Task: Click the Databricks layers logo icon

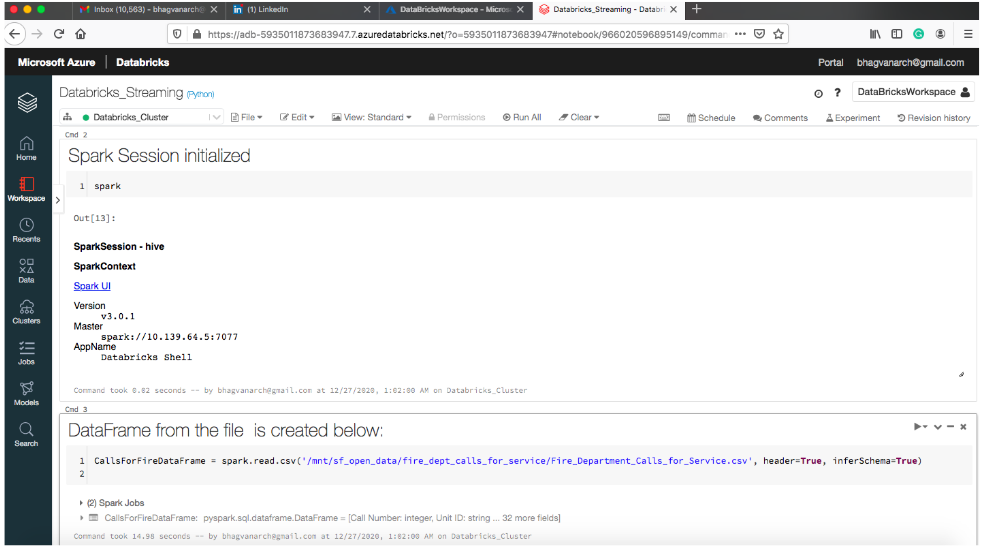Action: pos(27,102)
